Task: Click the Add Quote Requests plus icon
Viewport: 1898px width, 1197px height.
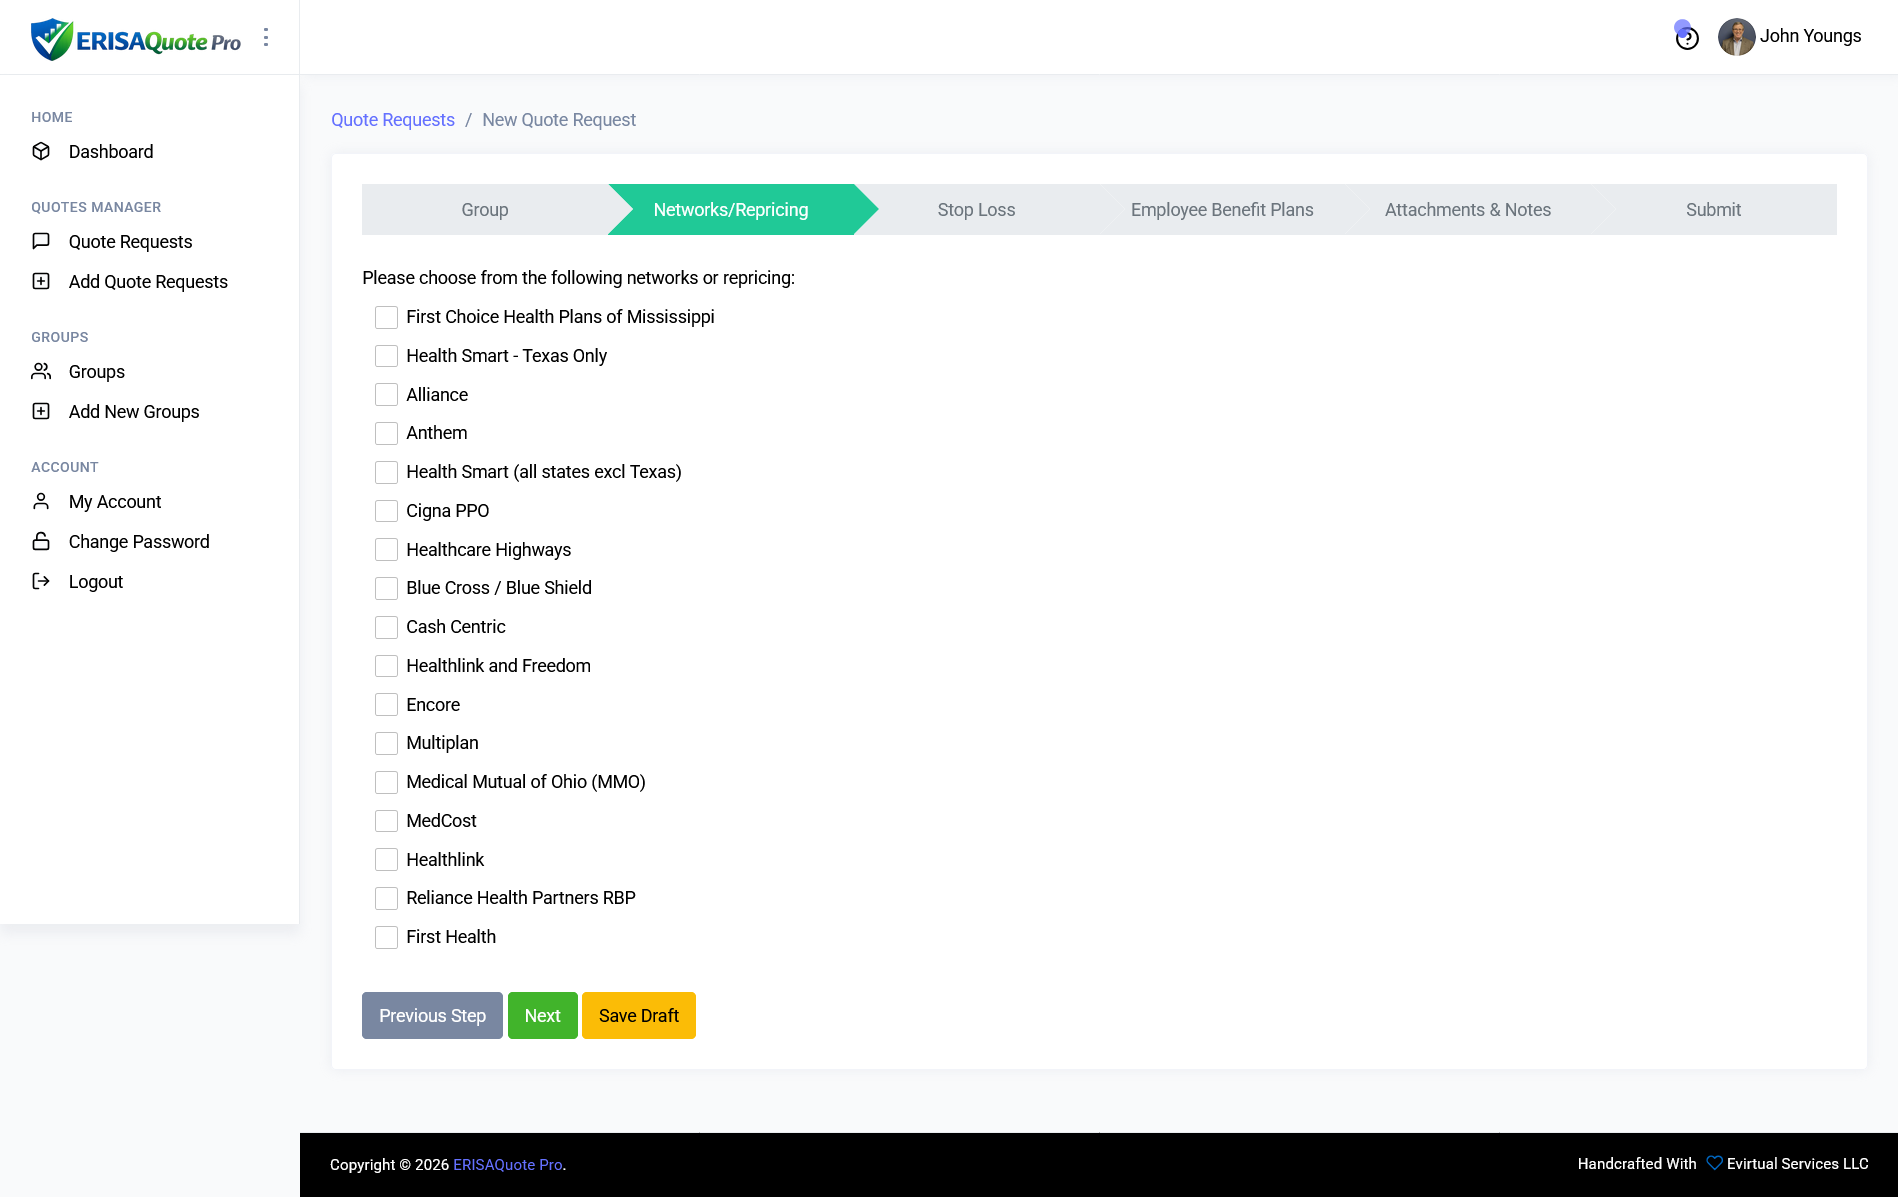Action: pos(41,281)
